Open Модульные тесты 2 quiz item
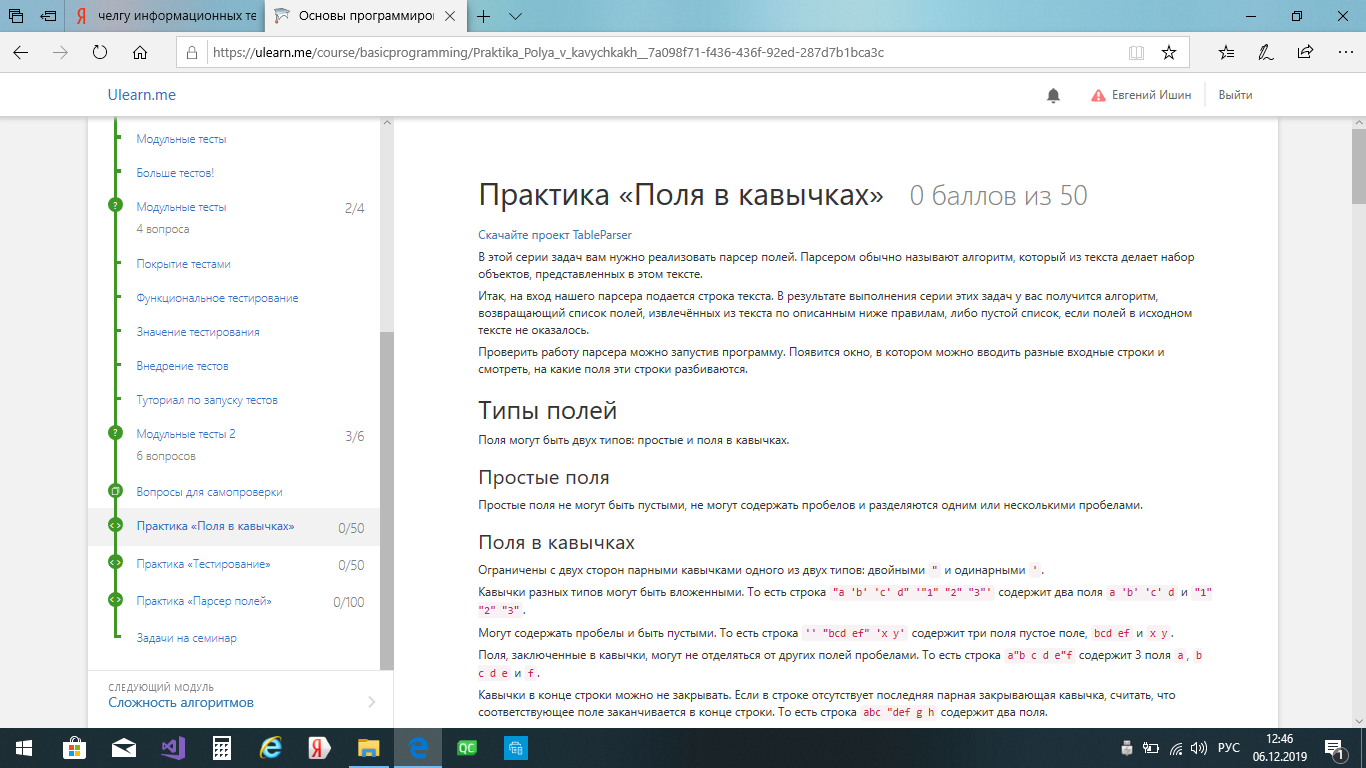This screenshot has width=1366, height=768. (186, 434)
